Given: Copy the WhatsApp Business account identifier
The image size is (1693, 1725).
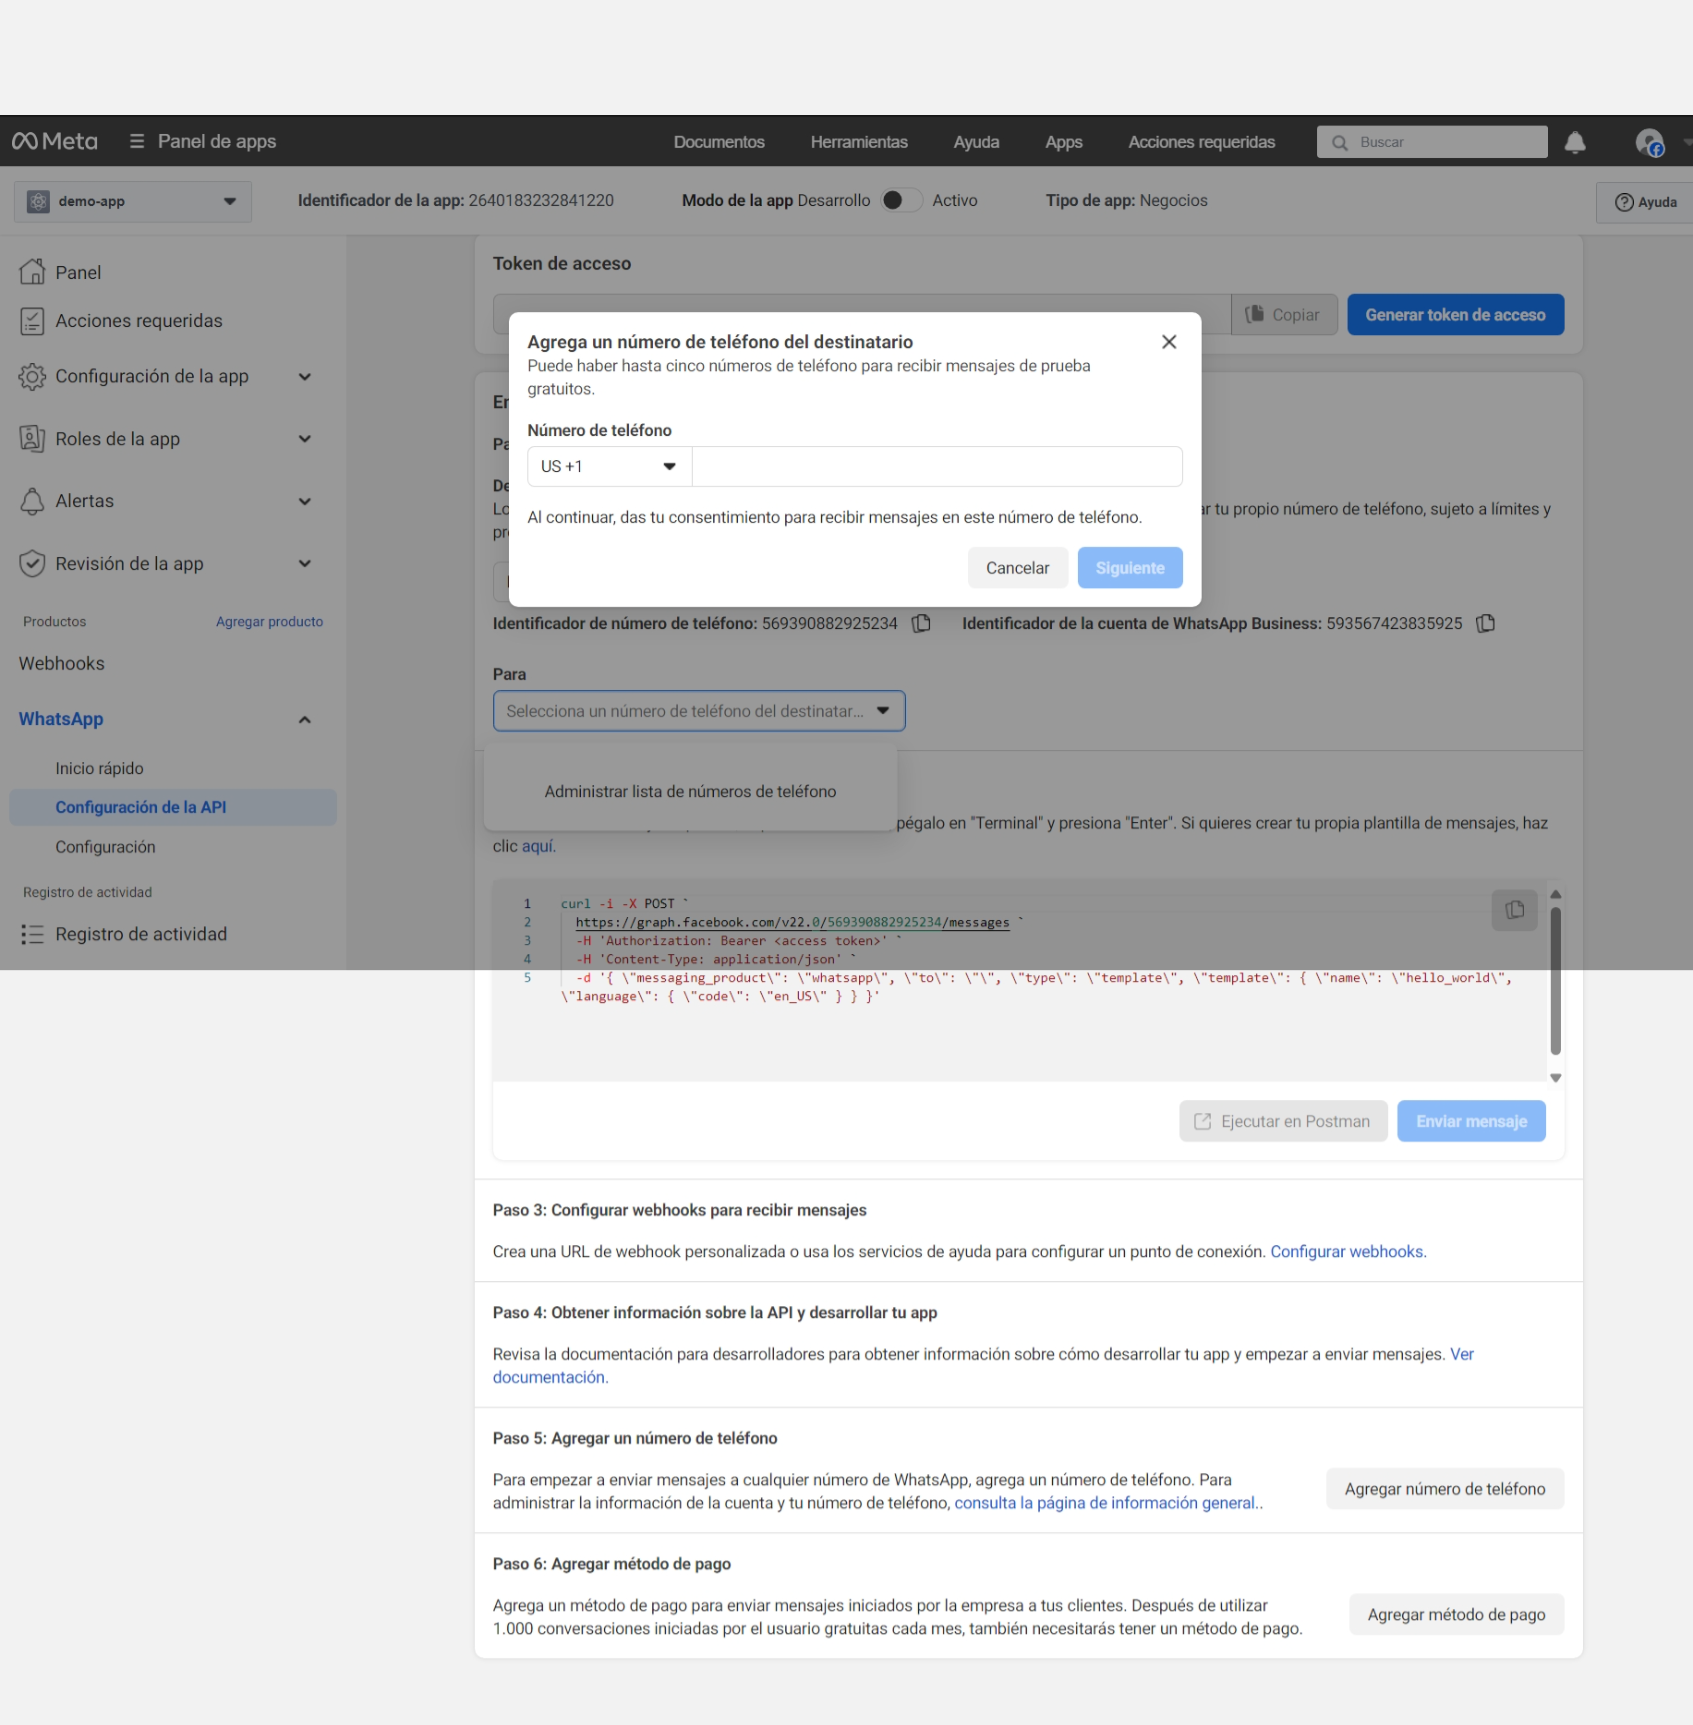Looking at the screenshot, I should pyautogui.click(x=1486, y=624).
